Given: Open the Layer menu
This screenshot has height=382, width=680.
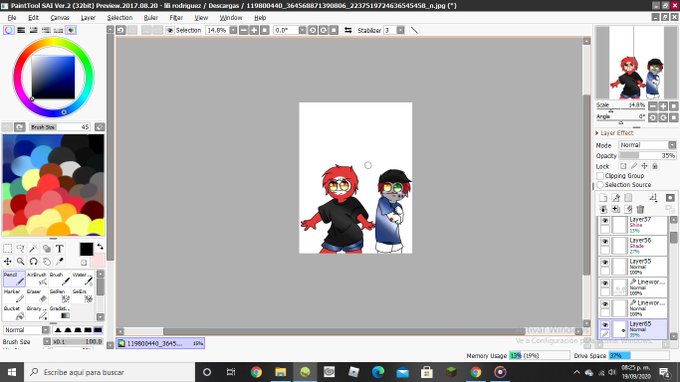Looking at the screenshot, I should click(x=88, y=18).
